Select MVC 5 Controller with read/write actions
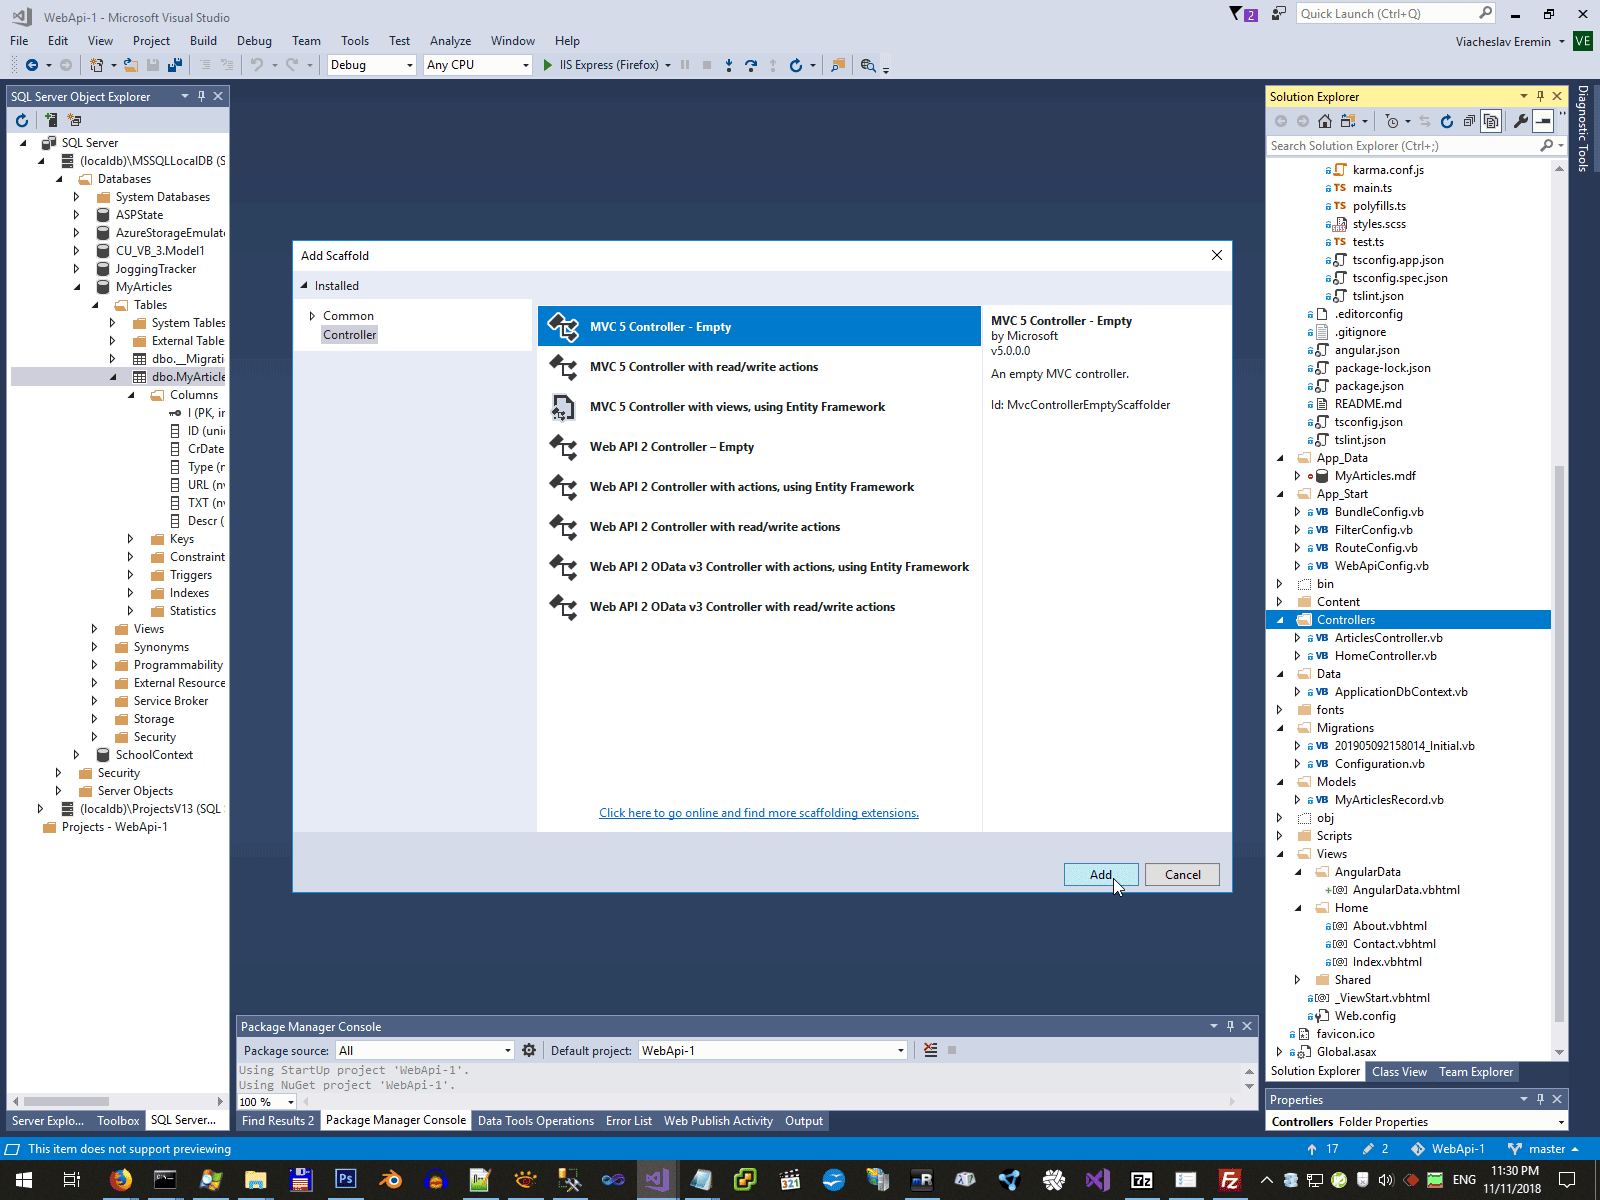 759,367
